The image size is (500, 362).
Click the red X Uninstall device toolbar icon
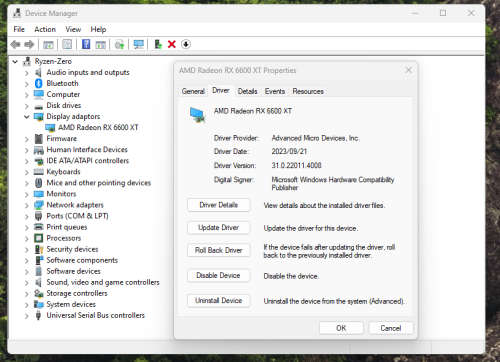(x=172, y=44)
